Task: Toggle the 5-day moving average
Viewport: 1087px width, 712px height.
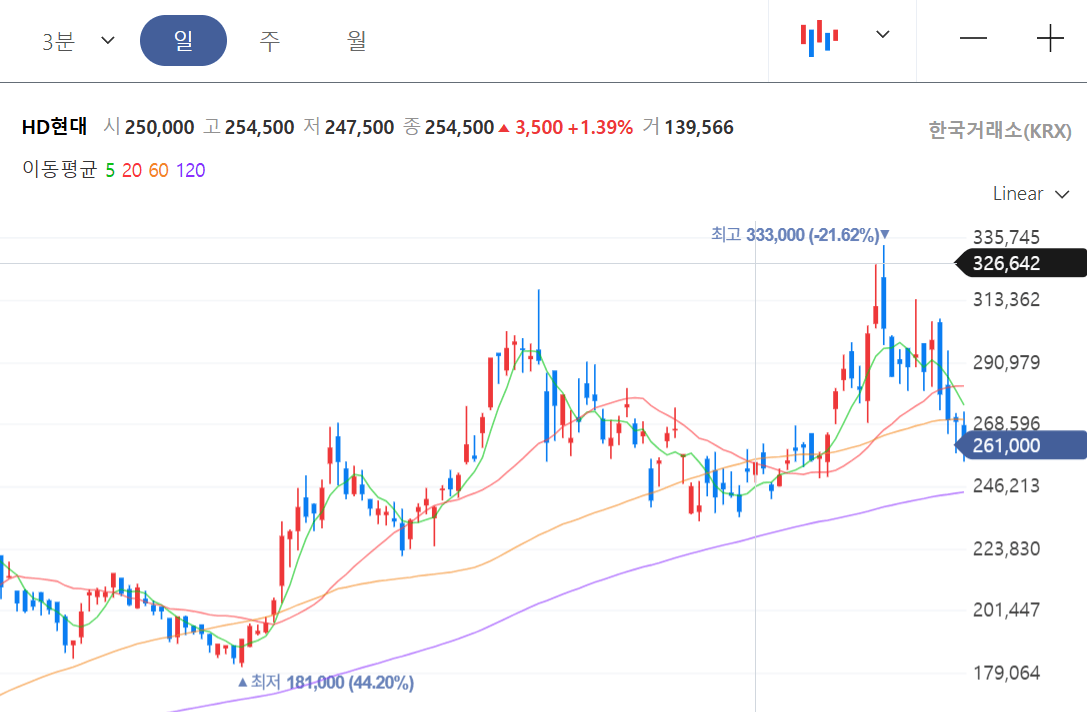Action: (110, 171)
